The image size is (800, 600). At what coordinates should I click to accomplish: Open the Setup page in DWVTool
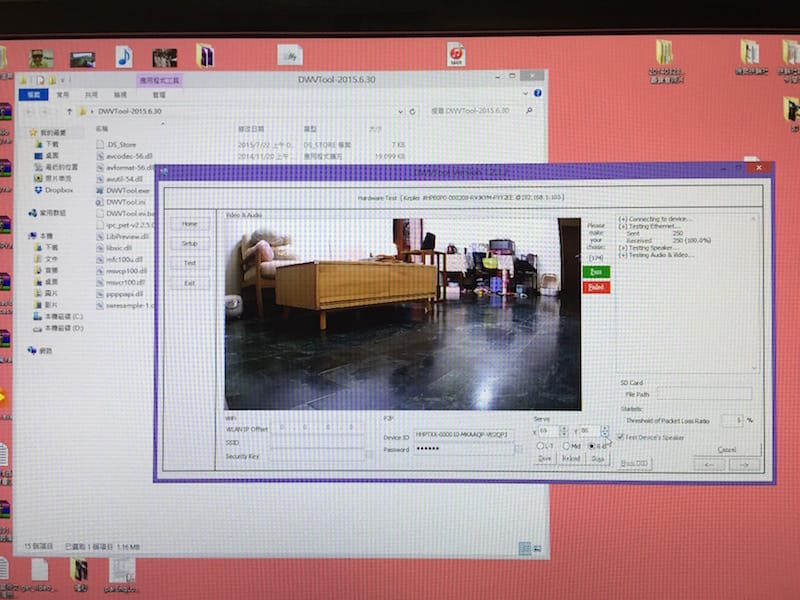189,243
